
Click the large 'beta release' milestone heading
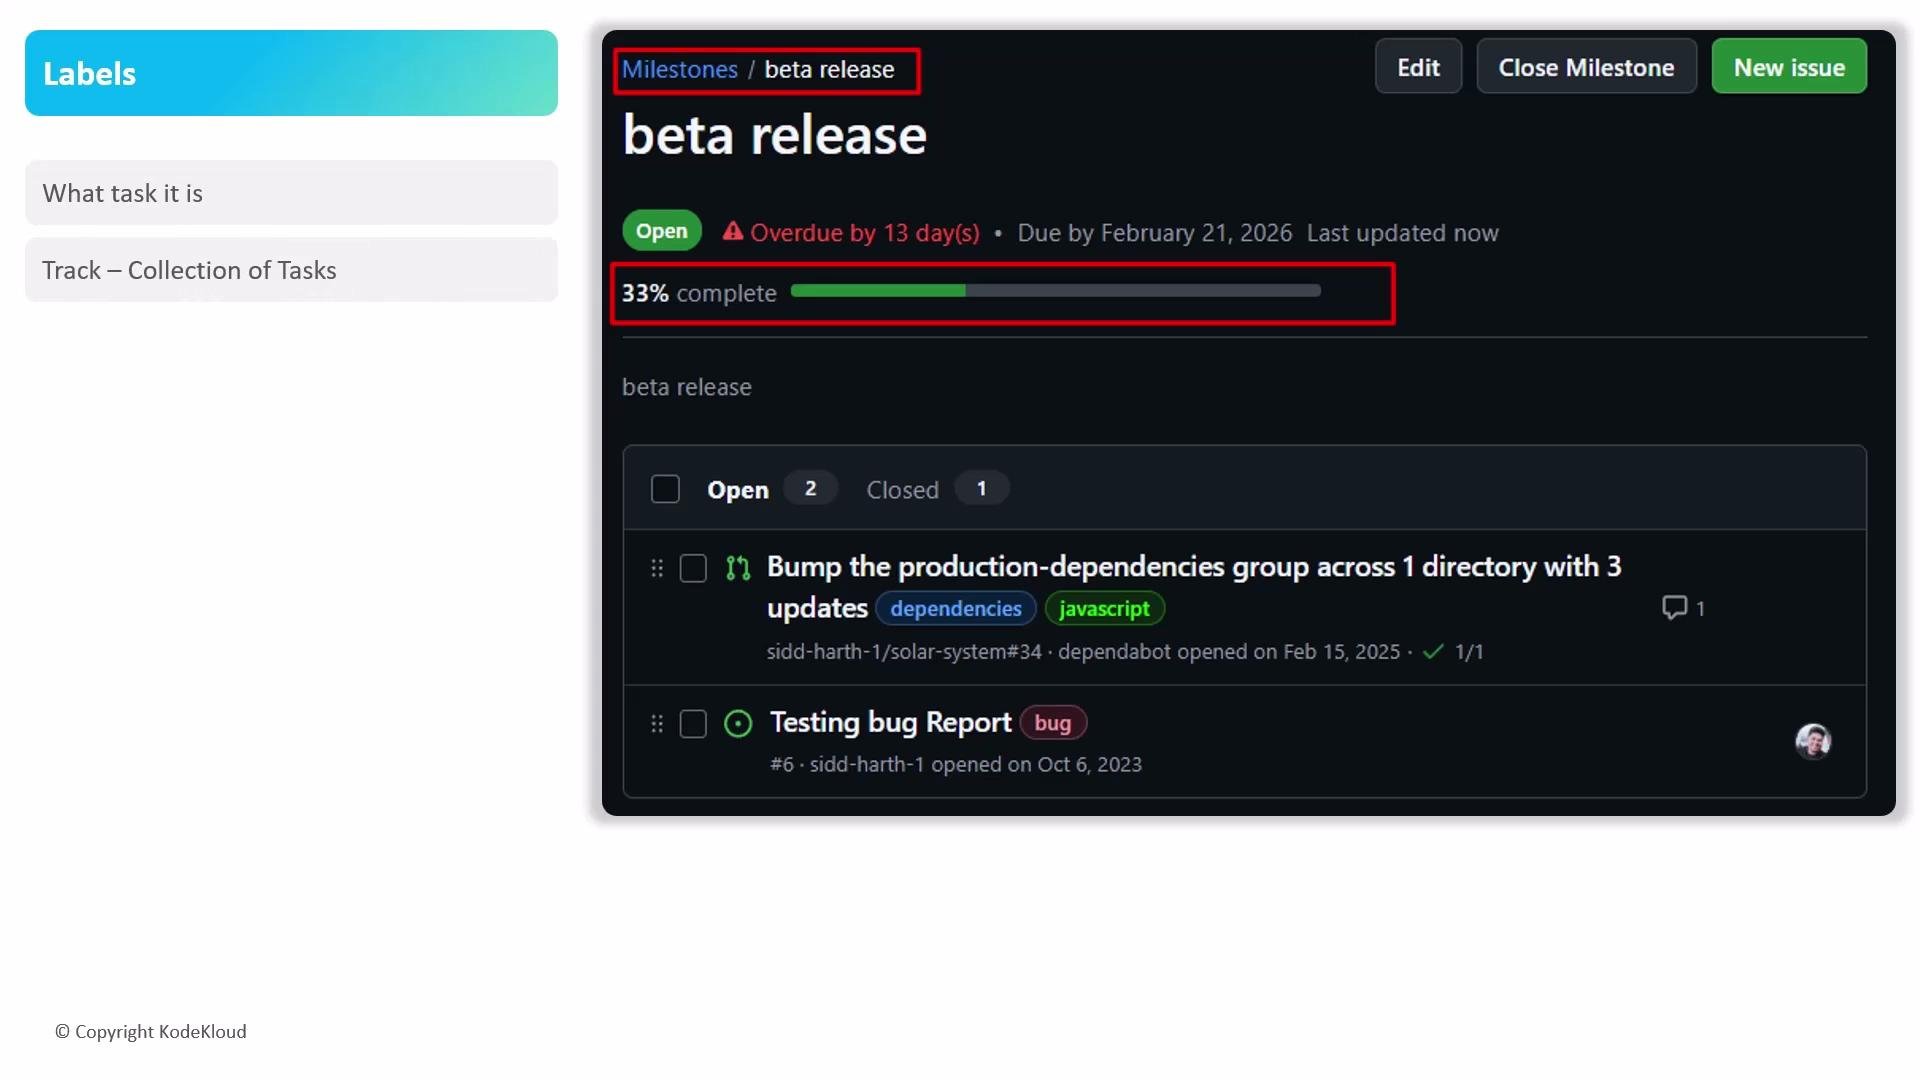775,135
